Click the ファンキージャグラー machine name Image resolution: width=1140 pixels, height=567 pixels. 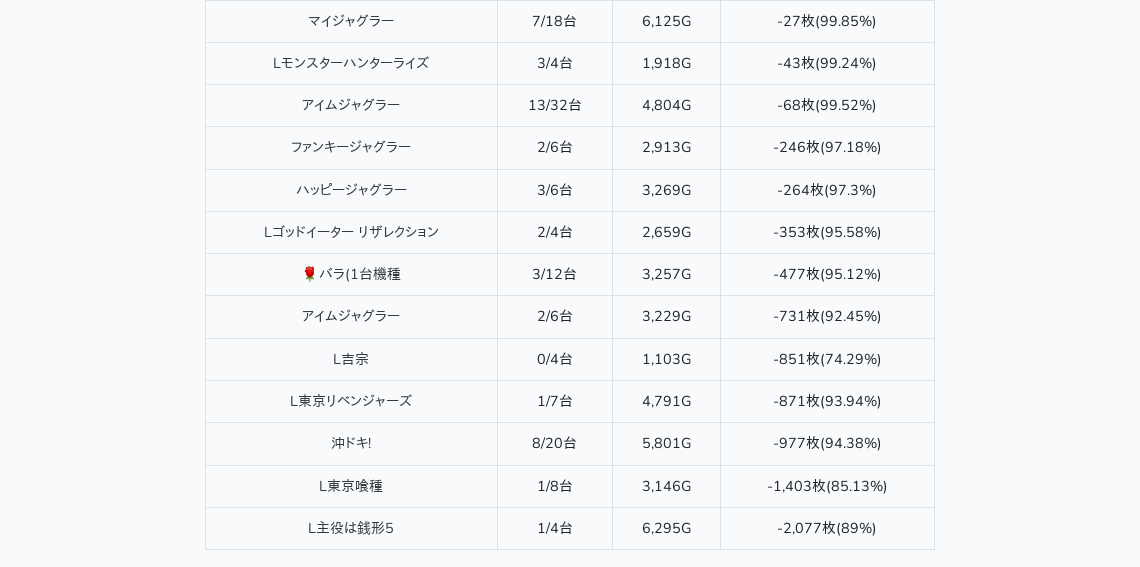351,147
